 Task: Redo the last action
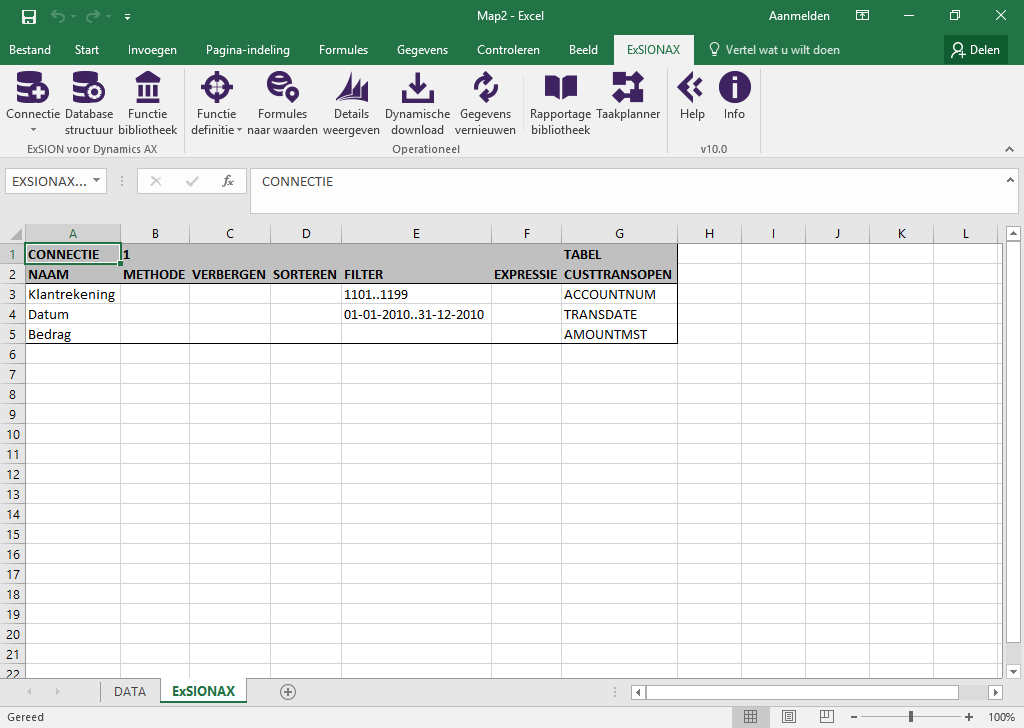[x=93, y=16]
